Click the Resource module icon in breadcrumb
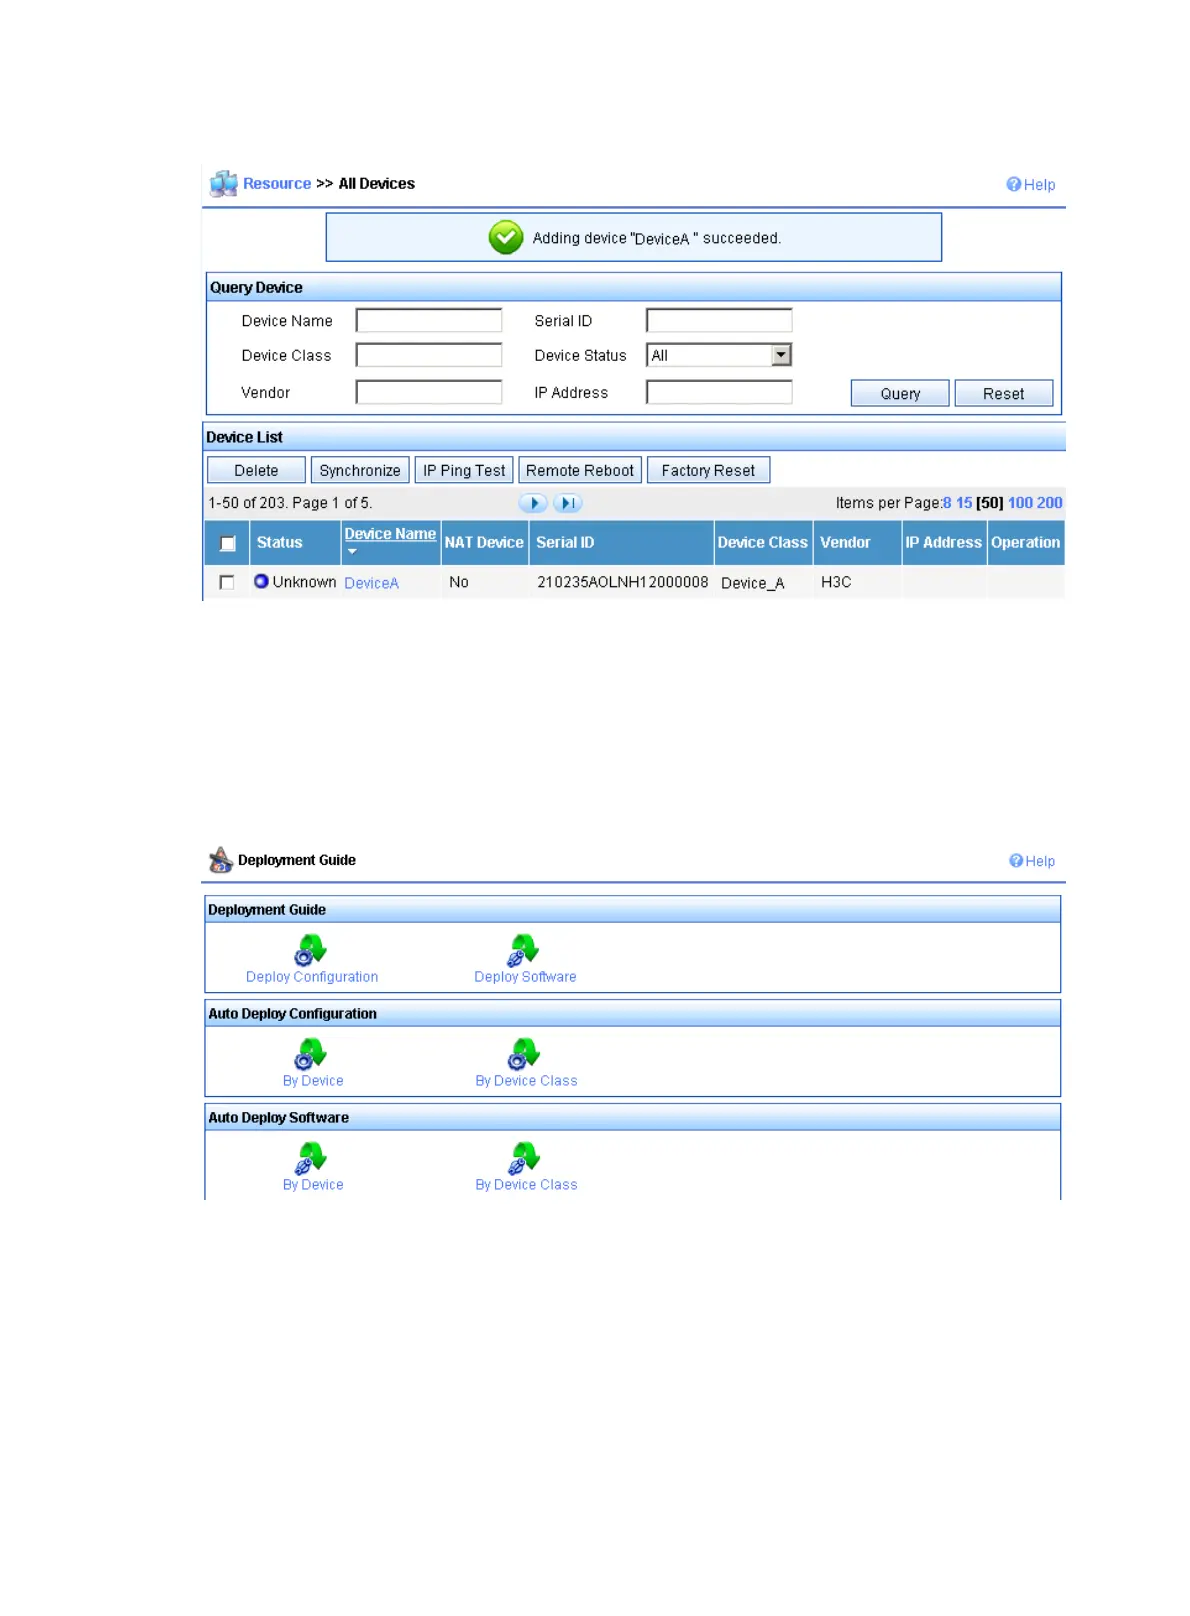1190x1616 pixels. [x=223, y=184]
